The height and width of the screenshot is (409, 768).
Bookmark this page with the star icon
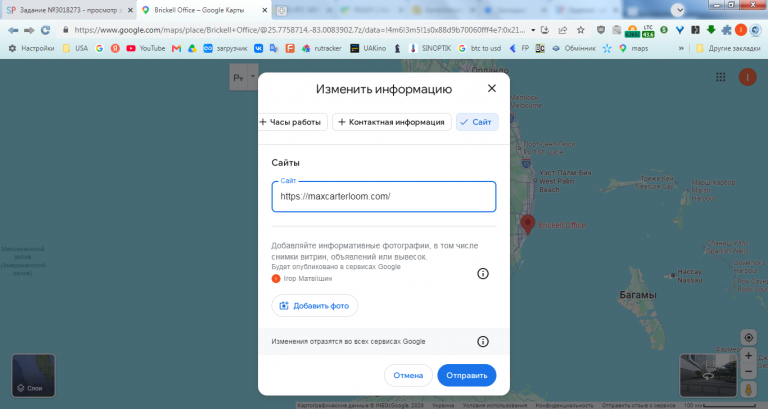pyautogui.click(x=580, y=30)
